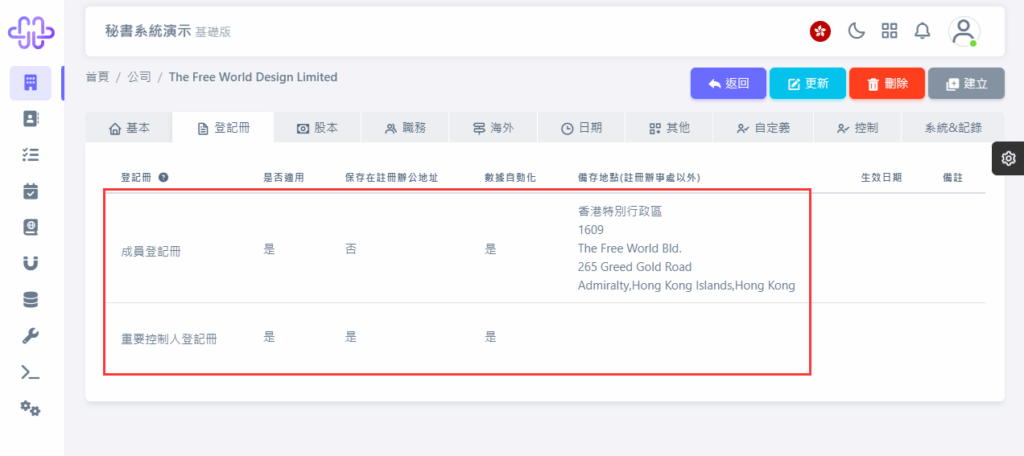
Task: Open the company building icon in sidebar
Action: pos(31,83)
